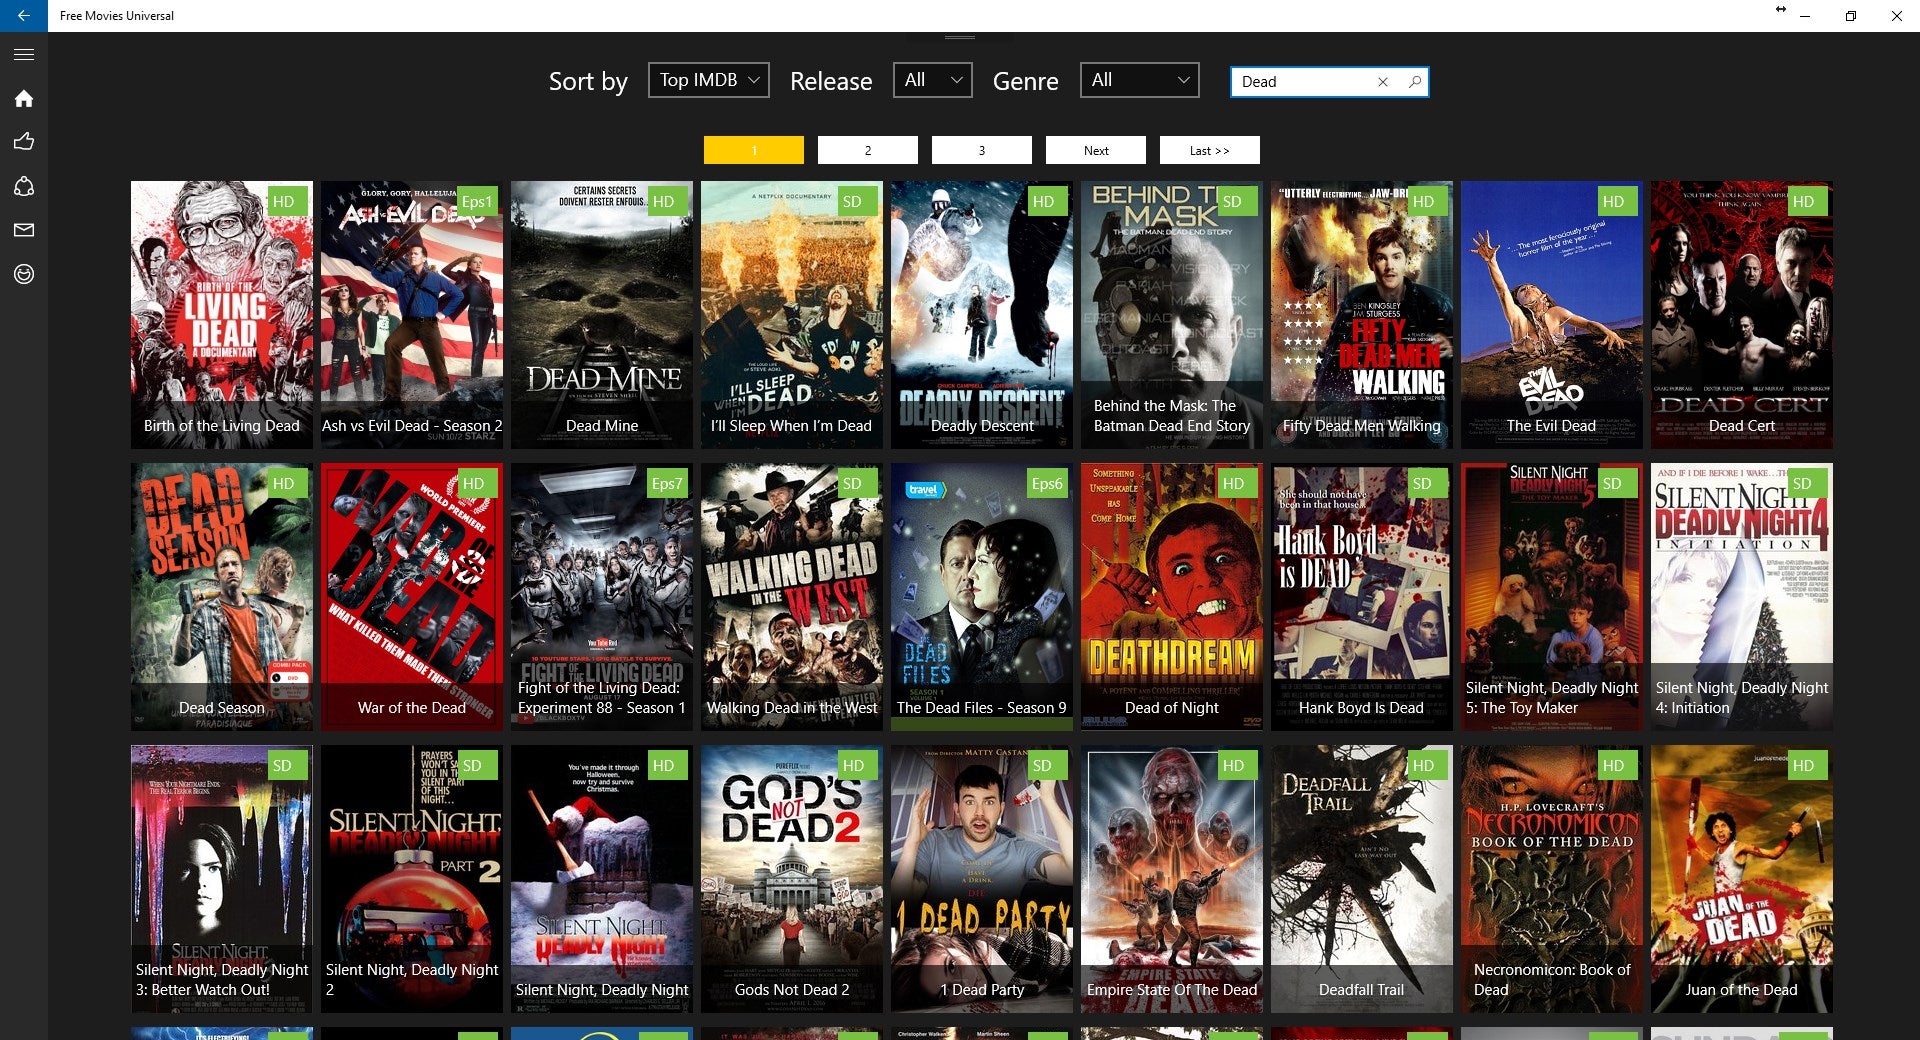The image size is (1920, 1040).
Task: Go to page 3
Action: coord(982,150)
